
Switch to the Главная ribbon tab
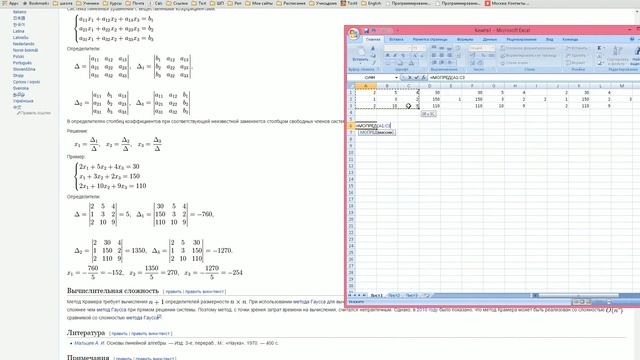(373, 40)
